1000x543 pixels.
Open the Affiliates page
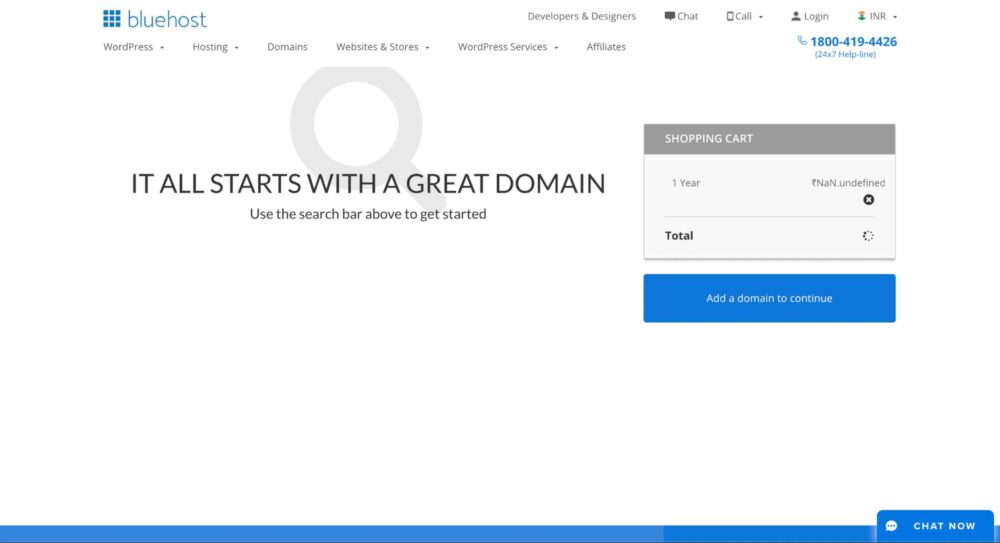pos(606,47)
